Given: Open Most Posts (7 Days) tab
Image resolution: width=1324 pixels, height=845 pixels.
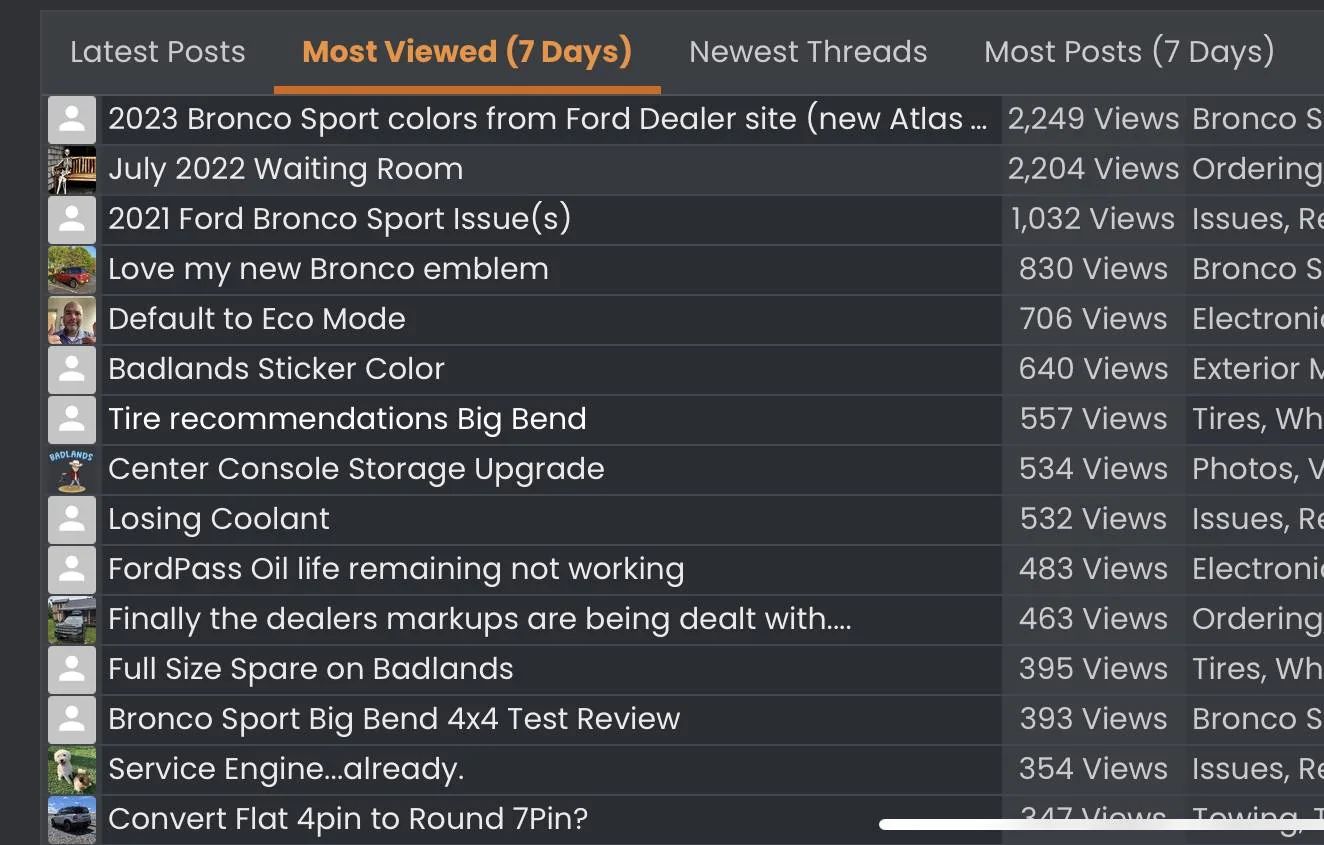Looking at the screenshot, I should click(1129, 52).
